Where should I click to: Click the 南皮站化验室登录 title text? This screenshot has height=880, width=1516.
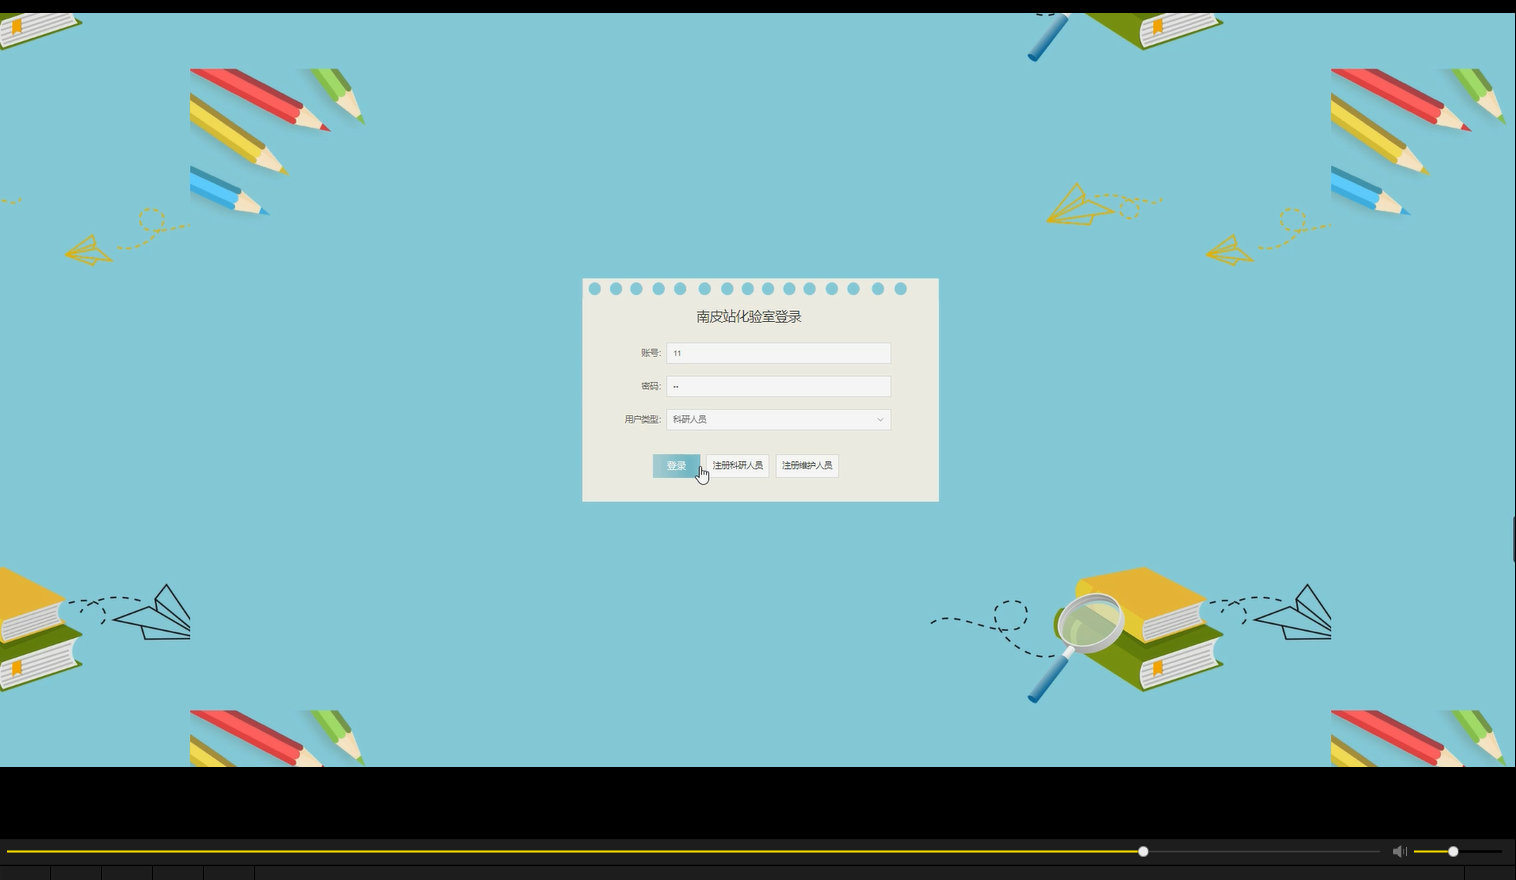coord(749,317)
